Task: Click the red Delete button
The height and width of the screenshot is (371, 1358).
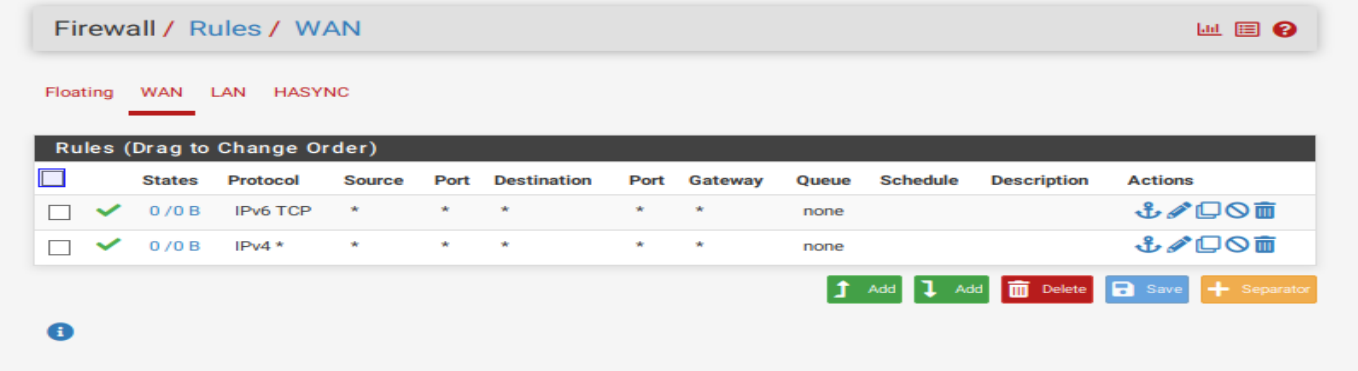Action: pyautogui.click(x=1047, y=289)
